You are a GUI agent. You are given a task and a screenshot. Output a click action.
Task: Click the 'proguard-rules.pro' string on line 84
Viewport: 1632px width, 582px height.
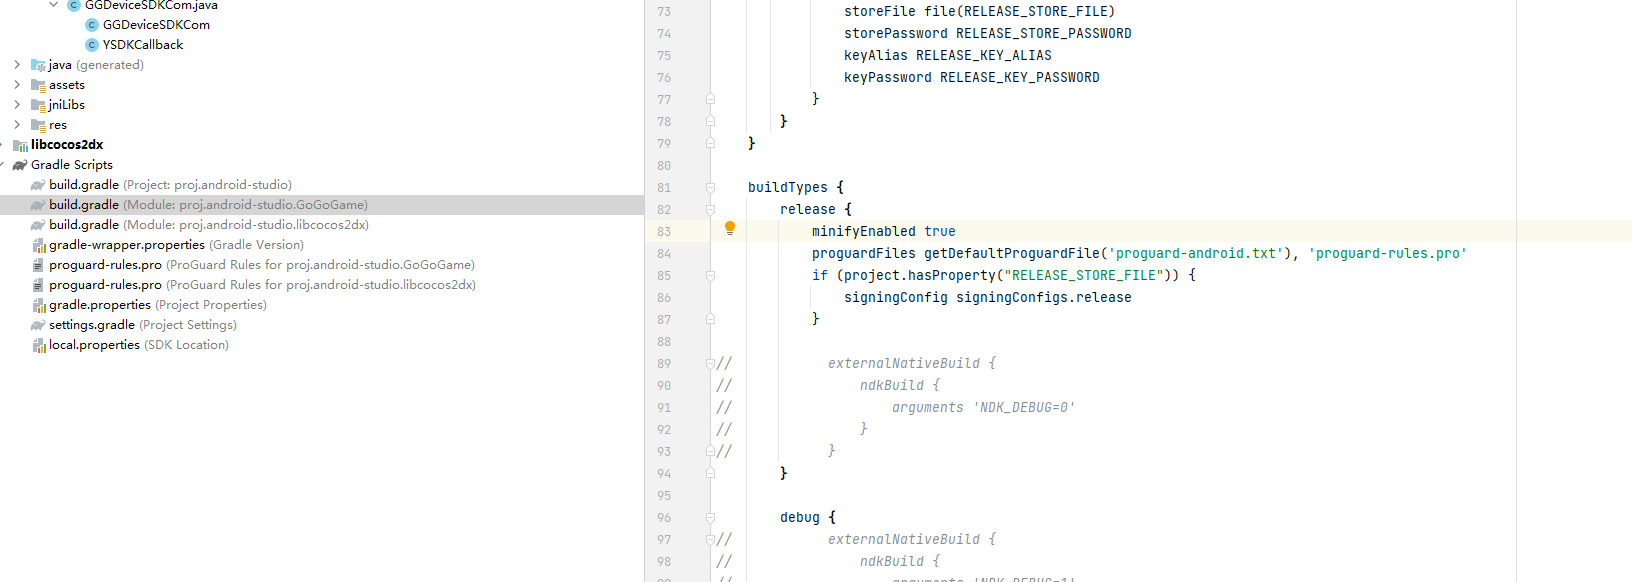(1388, 253)
